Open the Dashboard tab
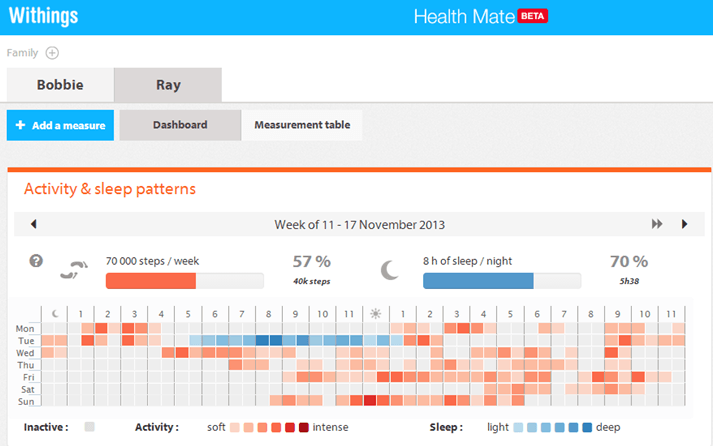The width and height of the screenshot is (713, 446). 180,125
